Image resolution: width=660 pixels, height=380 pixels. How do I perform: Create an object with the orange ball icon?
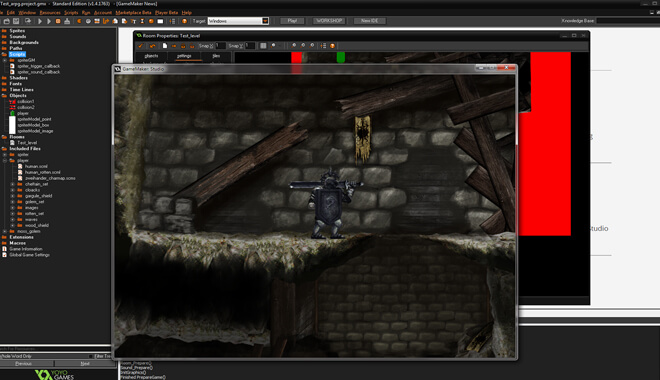pos(151,21)
